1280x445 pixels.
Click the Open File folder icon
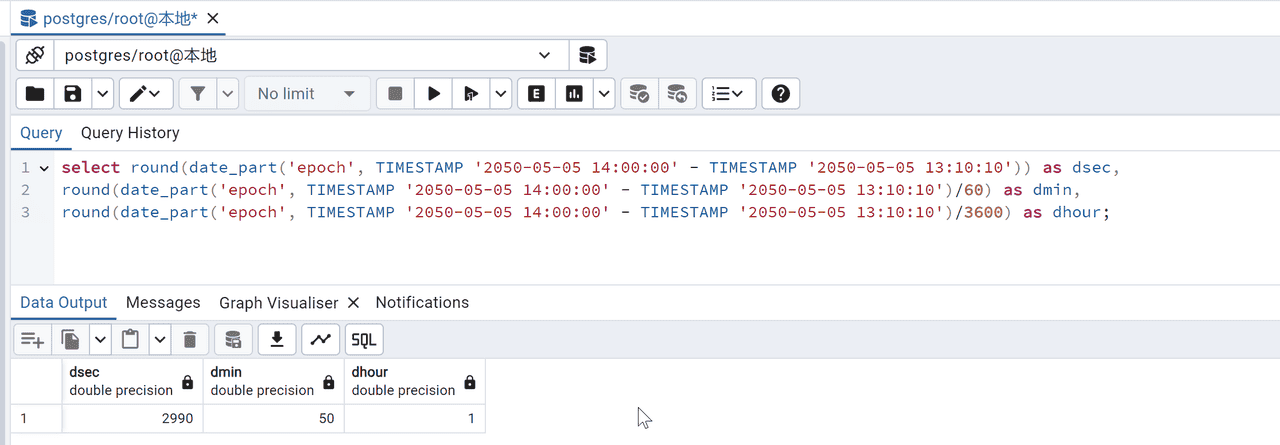35,94
